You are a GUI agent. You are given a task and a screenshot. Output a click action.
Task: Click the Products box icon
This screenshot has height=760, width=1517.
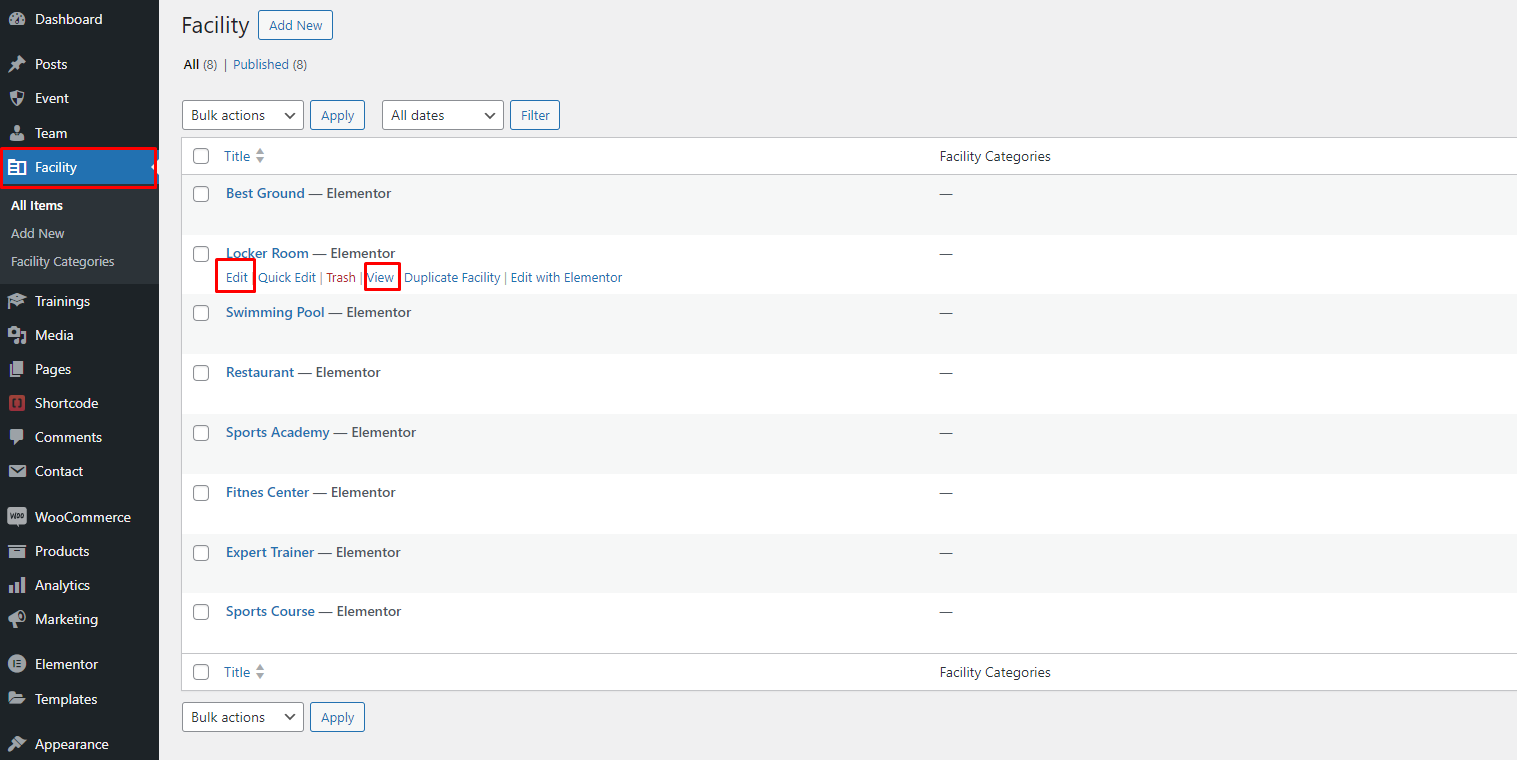(17, 551)
